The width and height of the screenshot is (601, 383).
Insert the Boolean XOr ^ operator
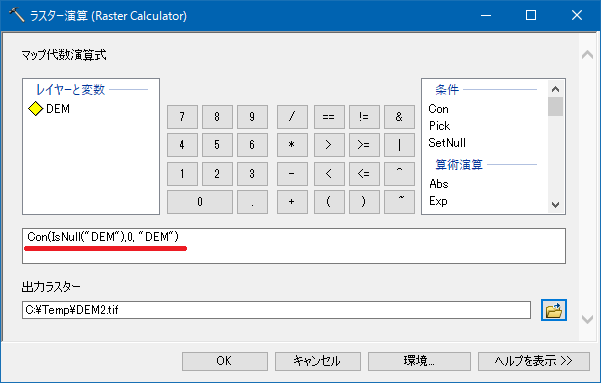tap(399, 174)
